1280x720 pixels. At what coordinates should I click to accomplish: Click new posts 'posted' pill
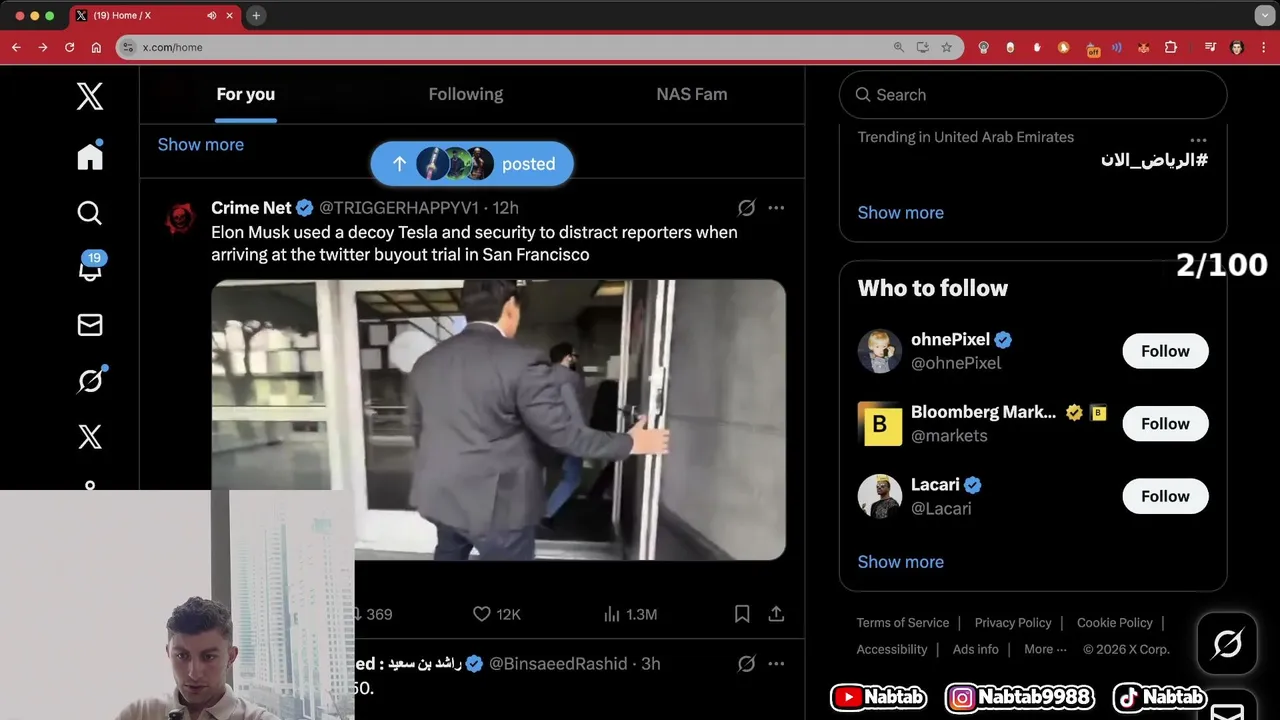pyautogui.click(x=472, y=164)
